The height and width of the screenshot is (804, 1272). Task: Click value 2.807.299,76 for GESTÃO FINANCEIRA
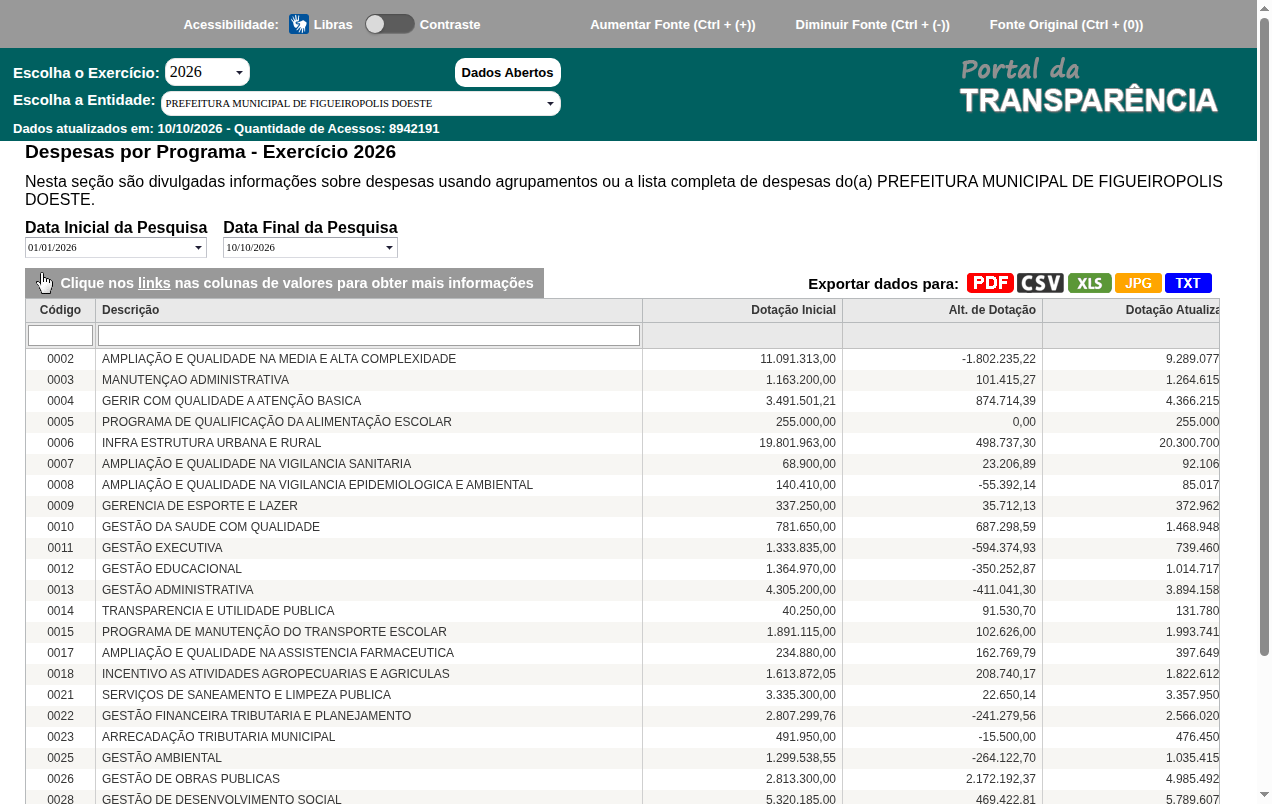(801, 716)
